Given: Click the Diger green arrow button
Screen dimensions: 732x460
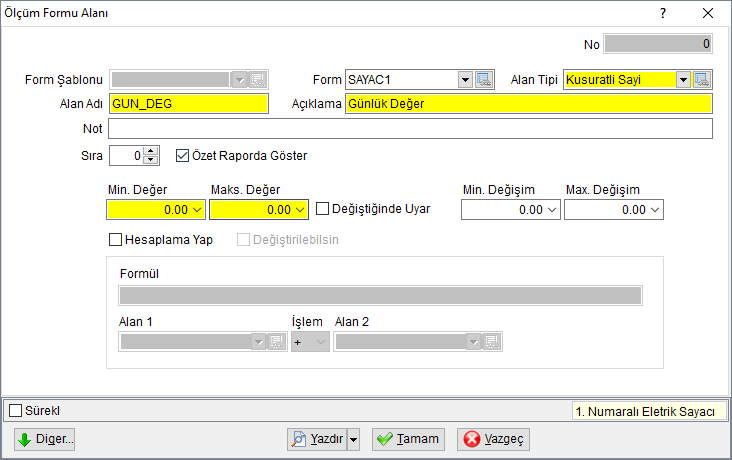Looking at the screenshot, I should [44, 439].
